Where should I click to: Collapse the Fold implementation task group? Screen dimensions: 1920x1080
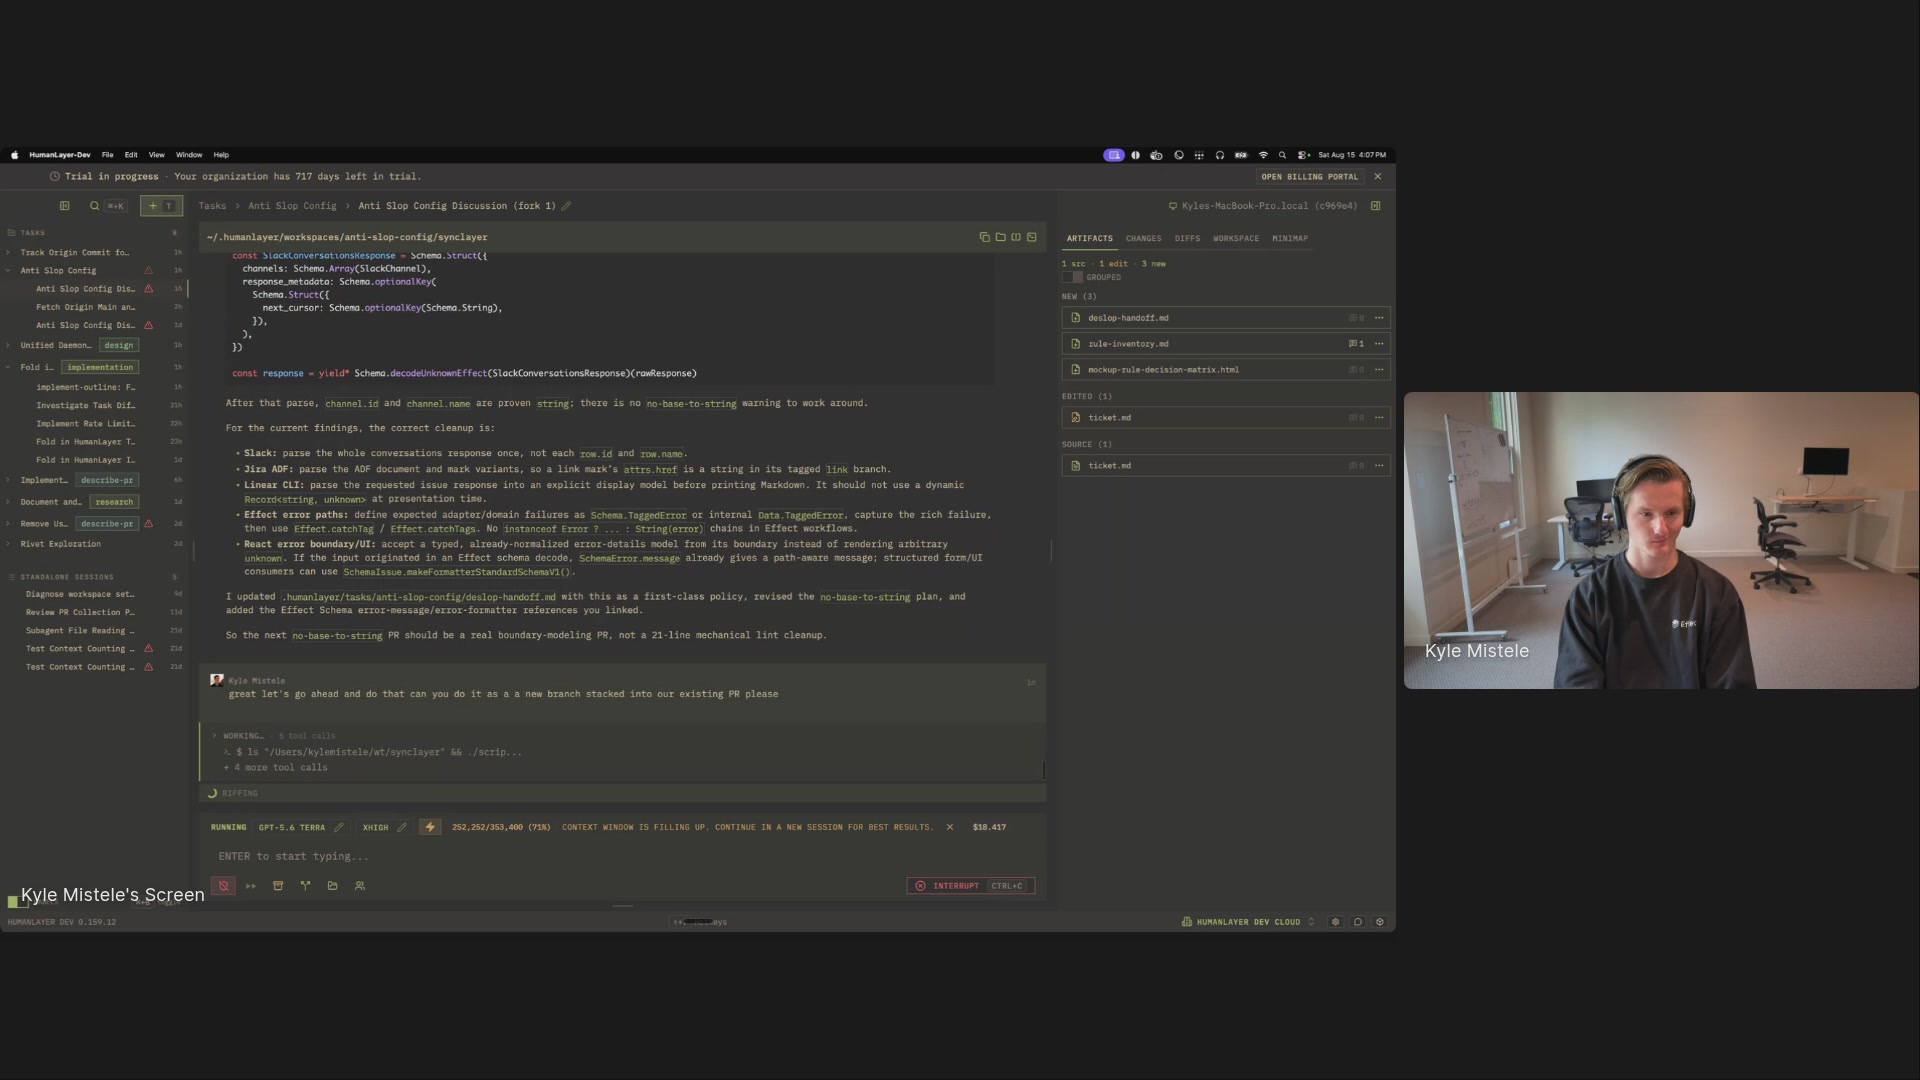(8, 367)
